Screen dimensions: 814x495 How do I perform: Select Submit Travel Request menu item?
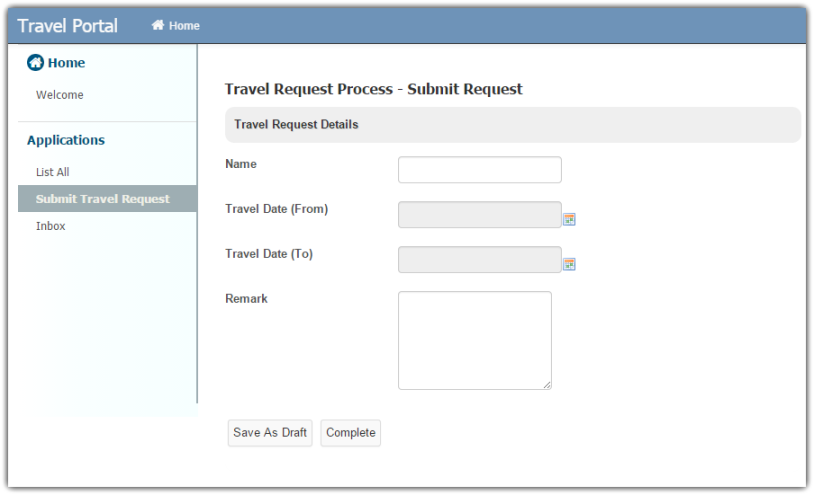(x=103, y=199)
